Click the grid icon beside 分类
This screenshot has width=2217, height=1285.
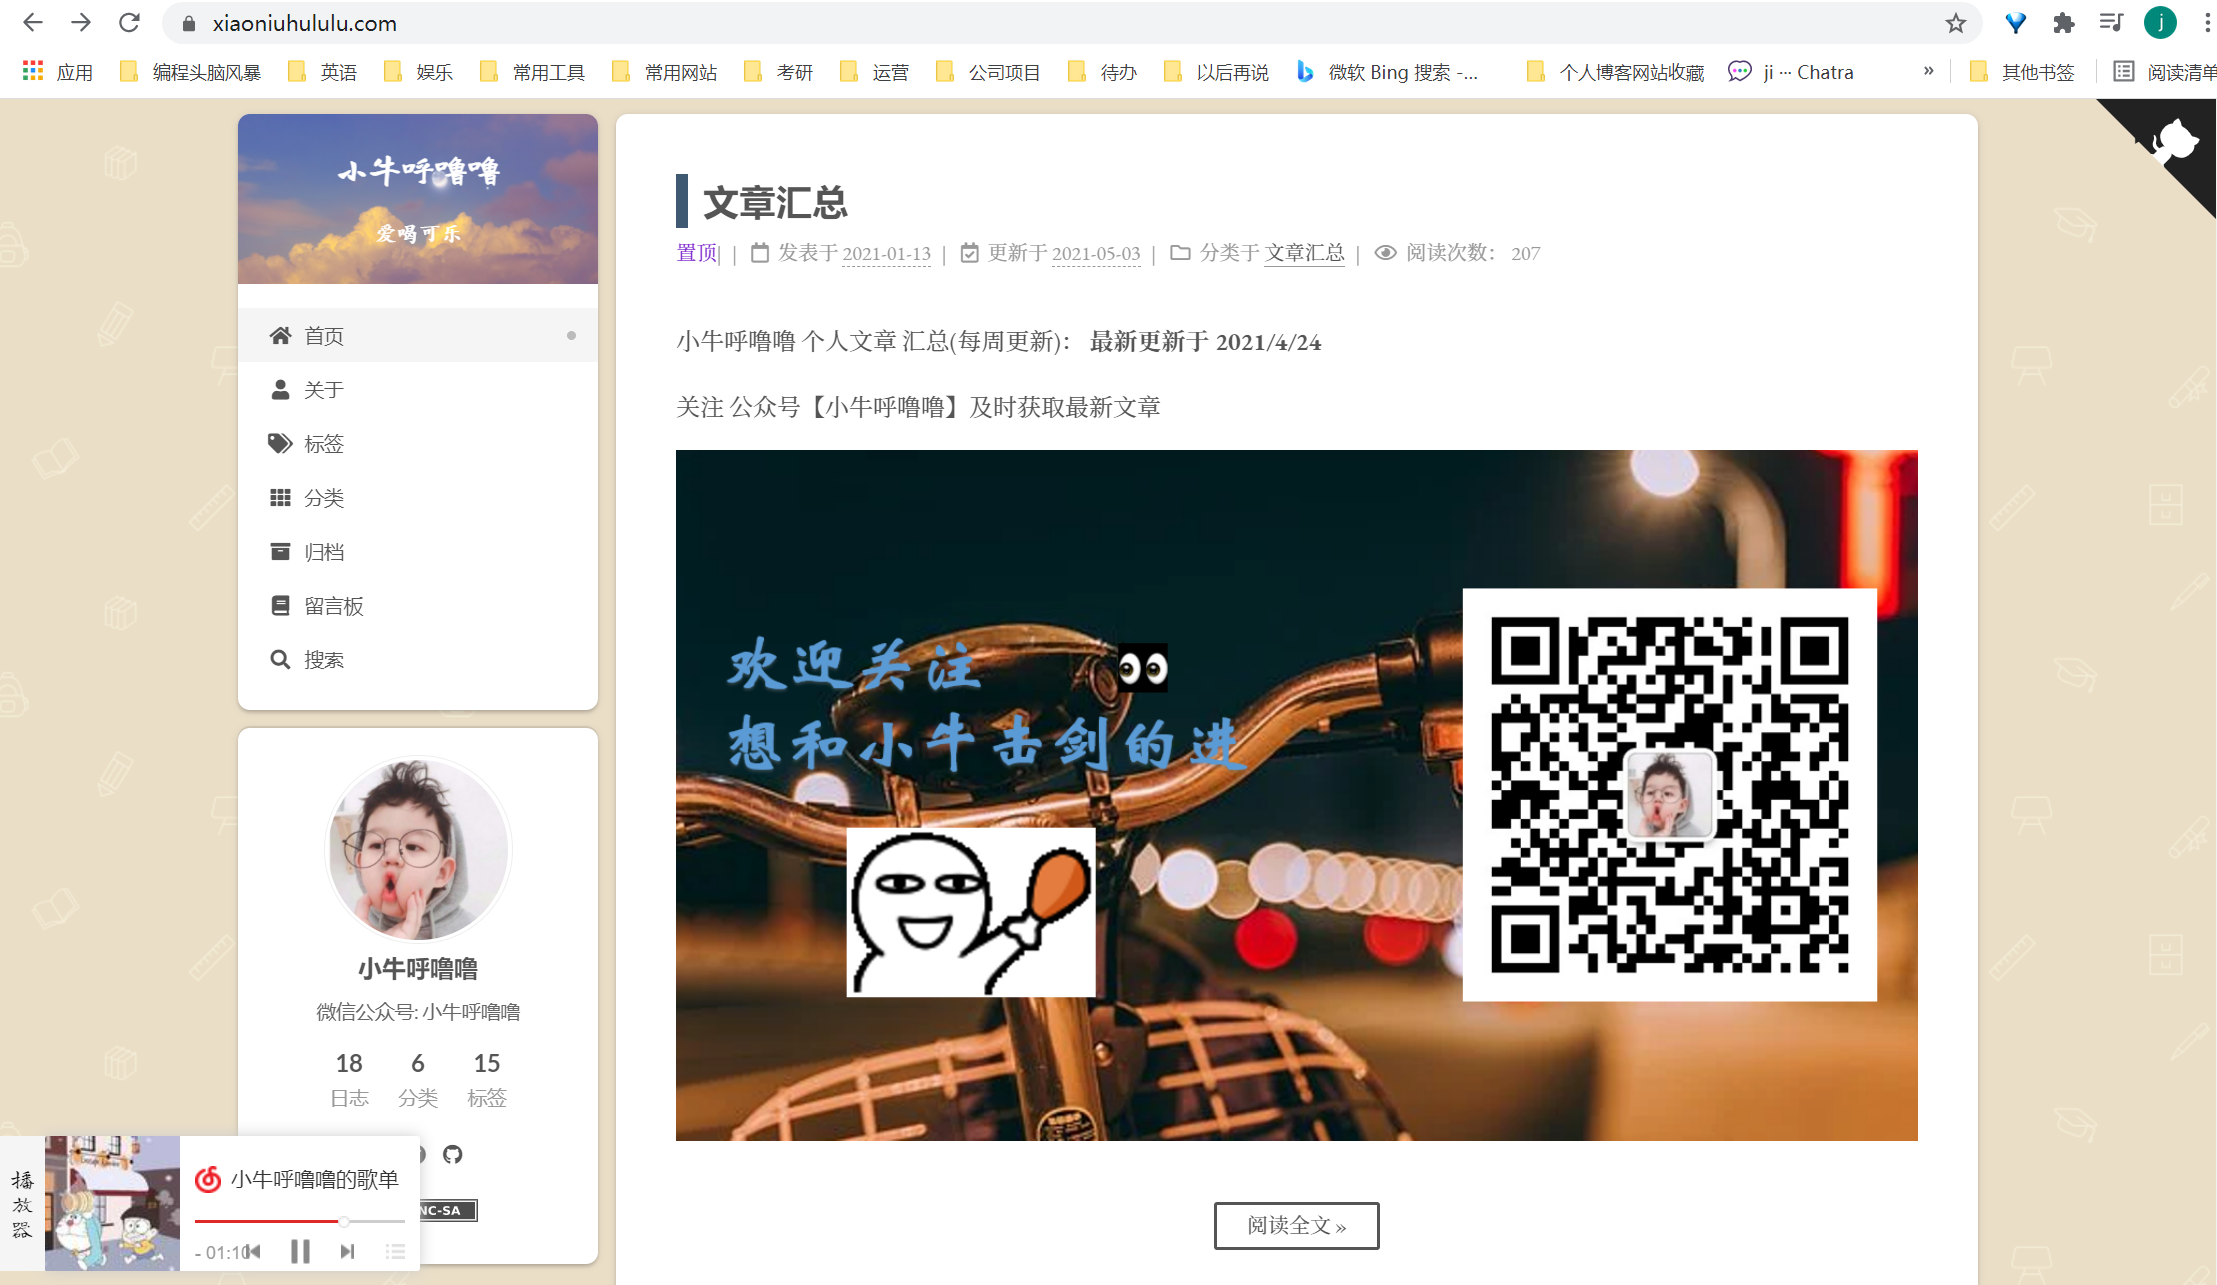pyautogui.click(x=280, y=498)
